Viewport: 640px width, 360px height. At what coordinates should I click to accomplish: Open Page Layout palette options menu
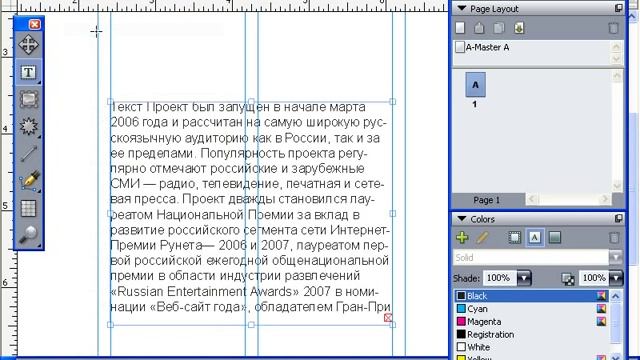618,8
